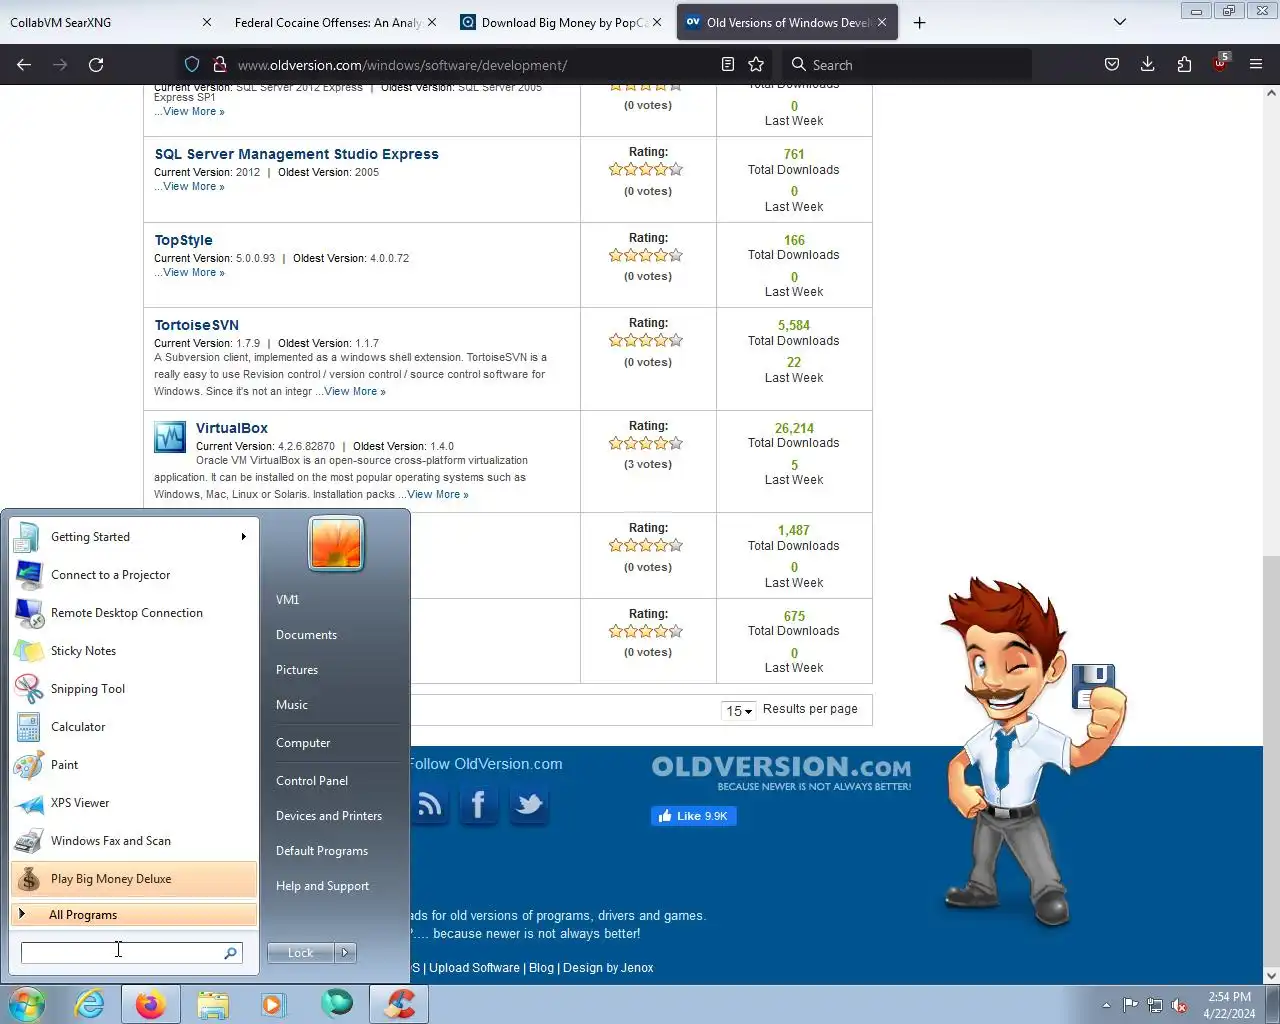
Task: Go back to previous page
Action: (x=24, y=64)
